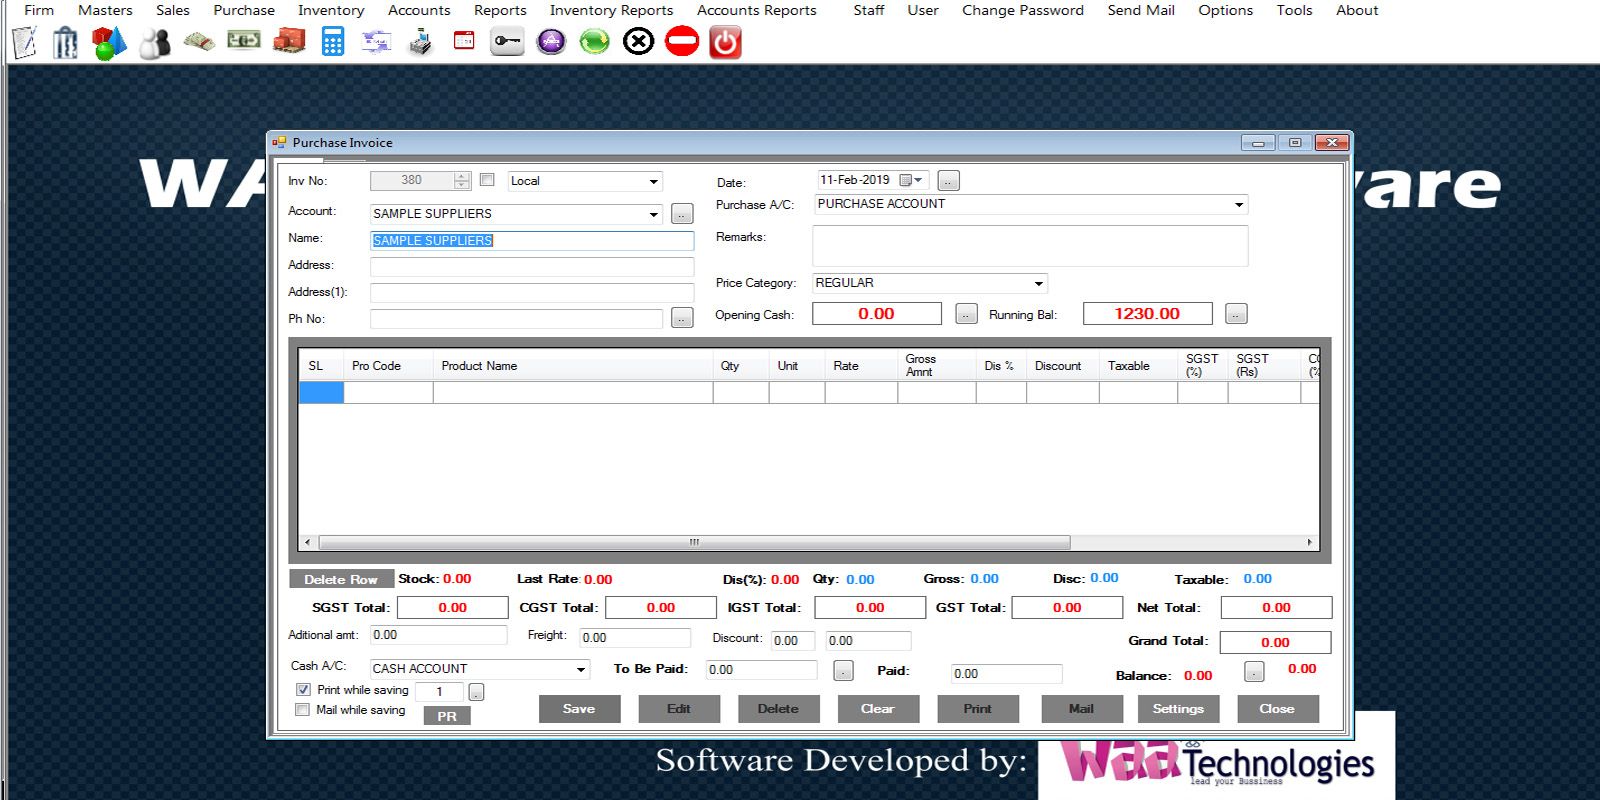Open the Masters menu
The width and height of the screenshot is (1600, 800).
(105, 10)
